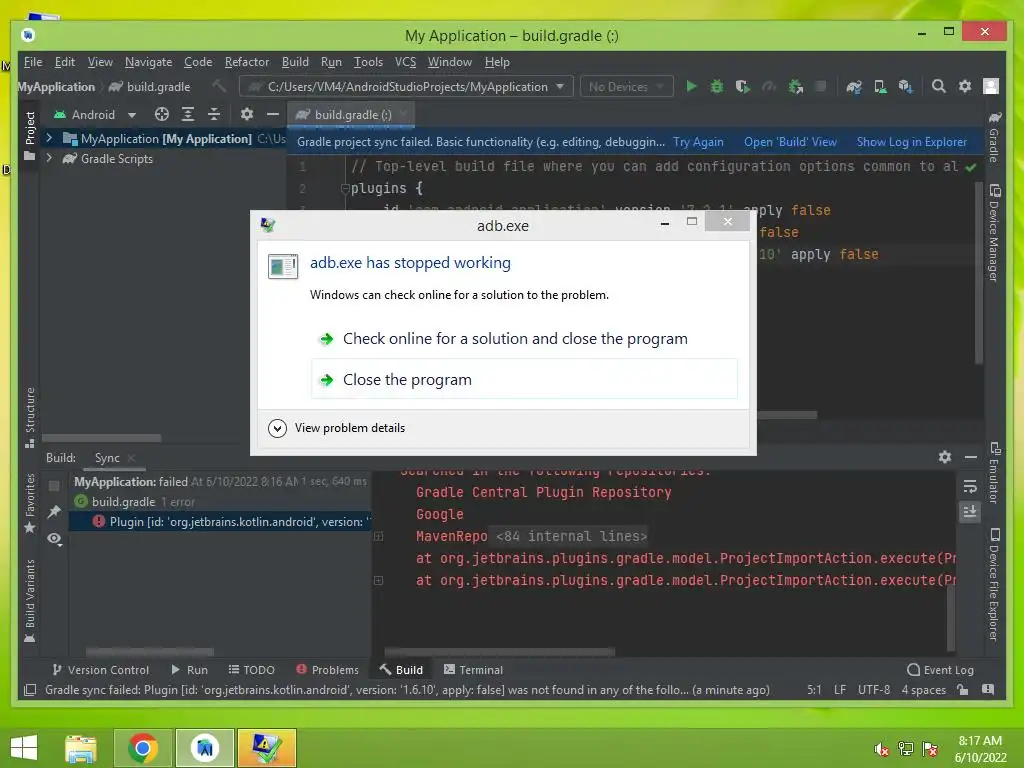The width and height of the screenshot is (1024, 768).
Task: Click the stop build square icon
Action: [x=54, y=485]
